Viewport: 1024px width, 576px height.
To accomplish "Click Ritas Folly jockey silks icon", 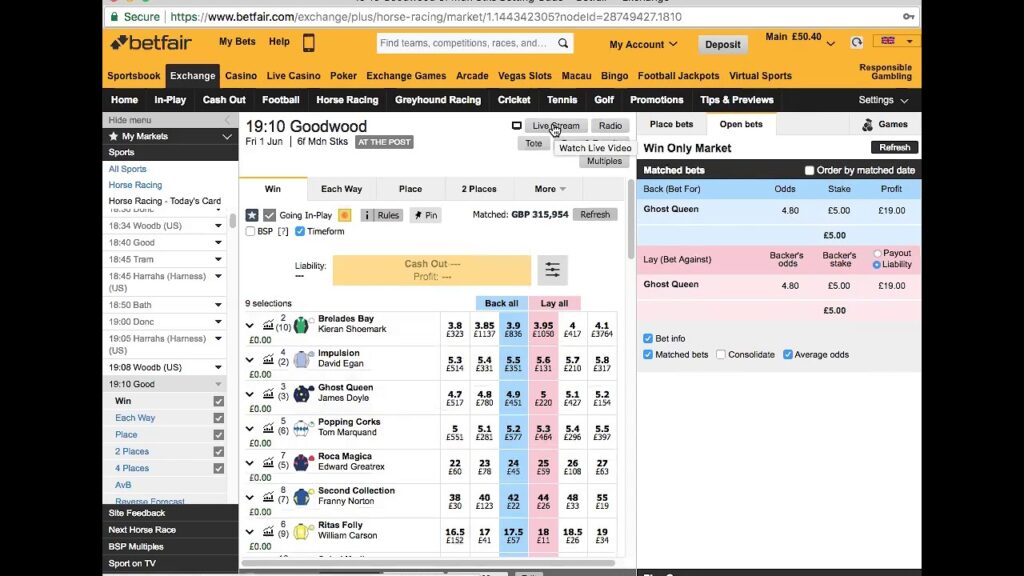I will click(x=302, y=532).
